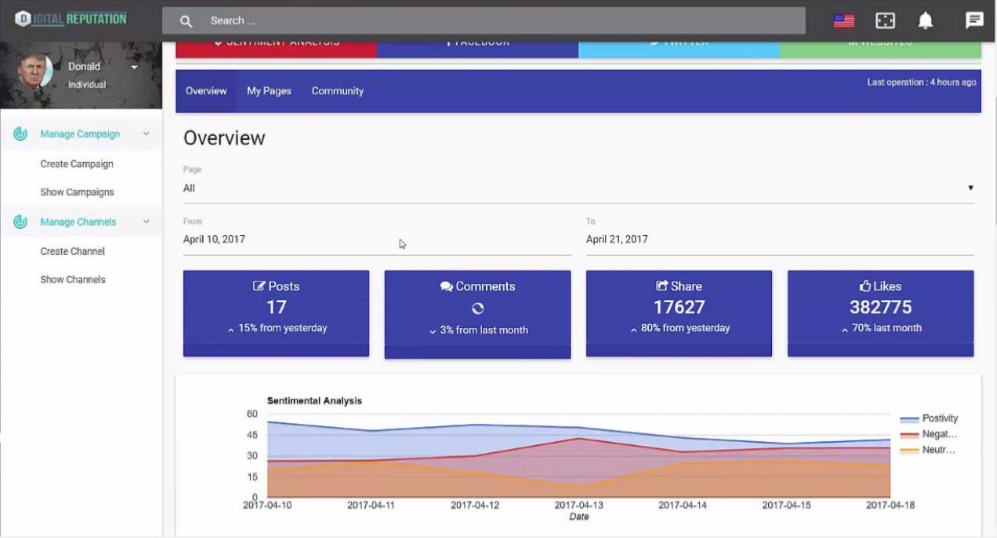Open chat messages icon

974,21
